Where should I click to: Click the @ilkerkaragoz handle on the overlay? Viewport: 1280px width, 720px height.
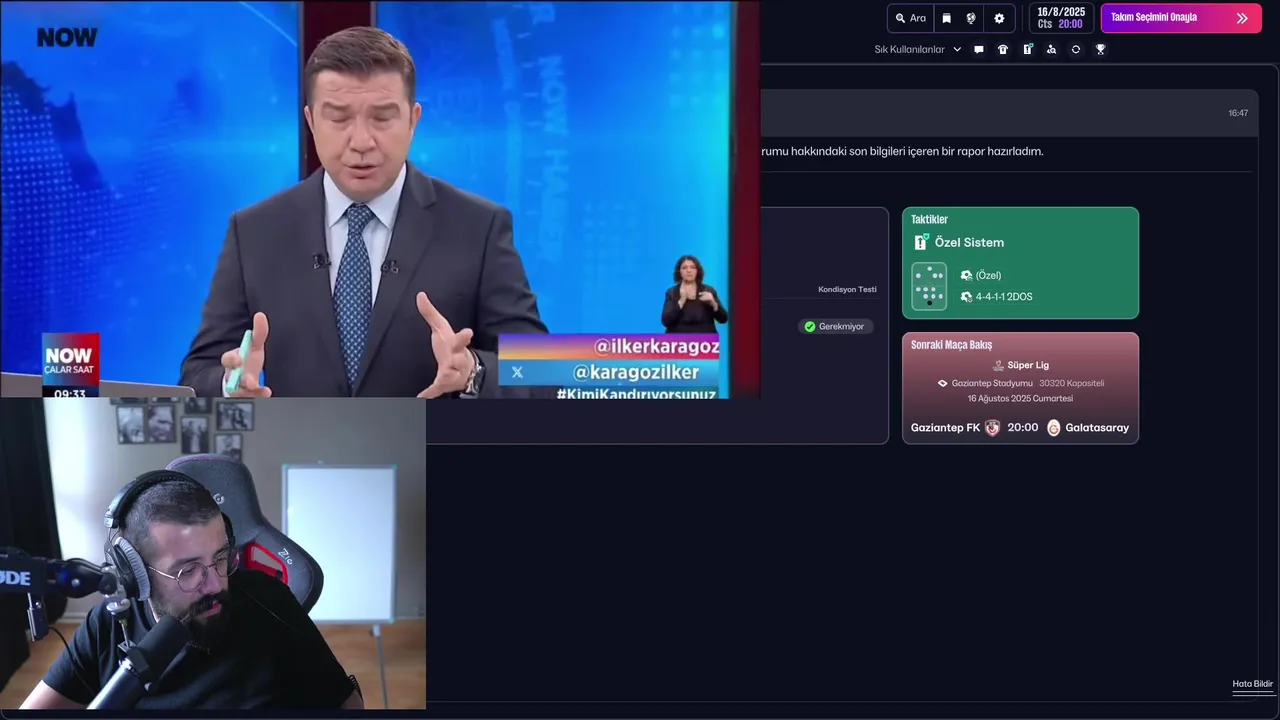[x=657, y=346]
